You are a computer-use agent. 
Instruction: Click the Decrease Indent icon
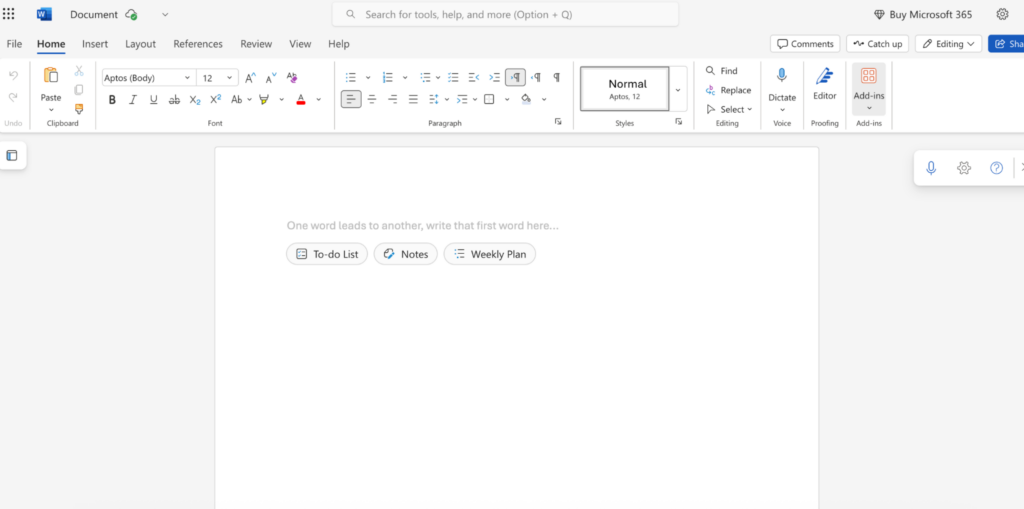474,78
